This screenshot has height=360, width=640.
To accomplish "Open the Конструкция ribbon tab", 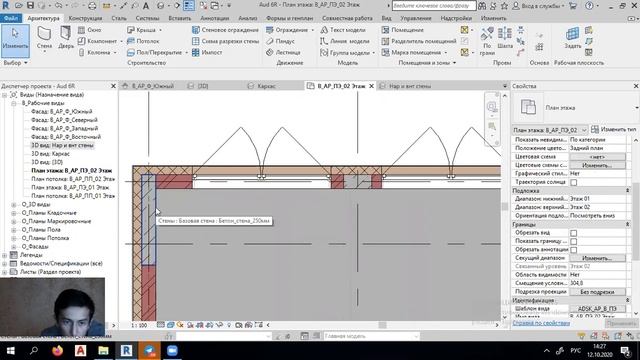I will point(85,18).
